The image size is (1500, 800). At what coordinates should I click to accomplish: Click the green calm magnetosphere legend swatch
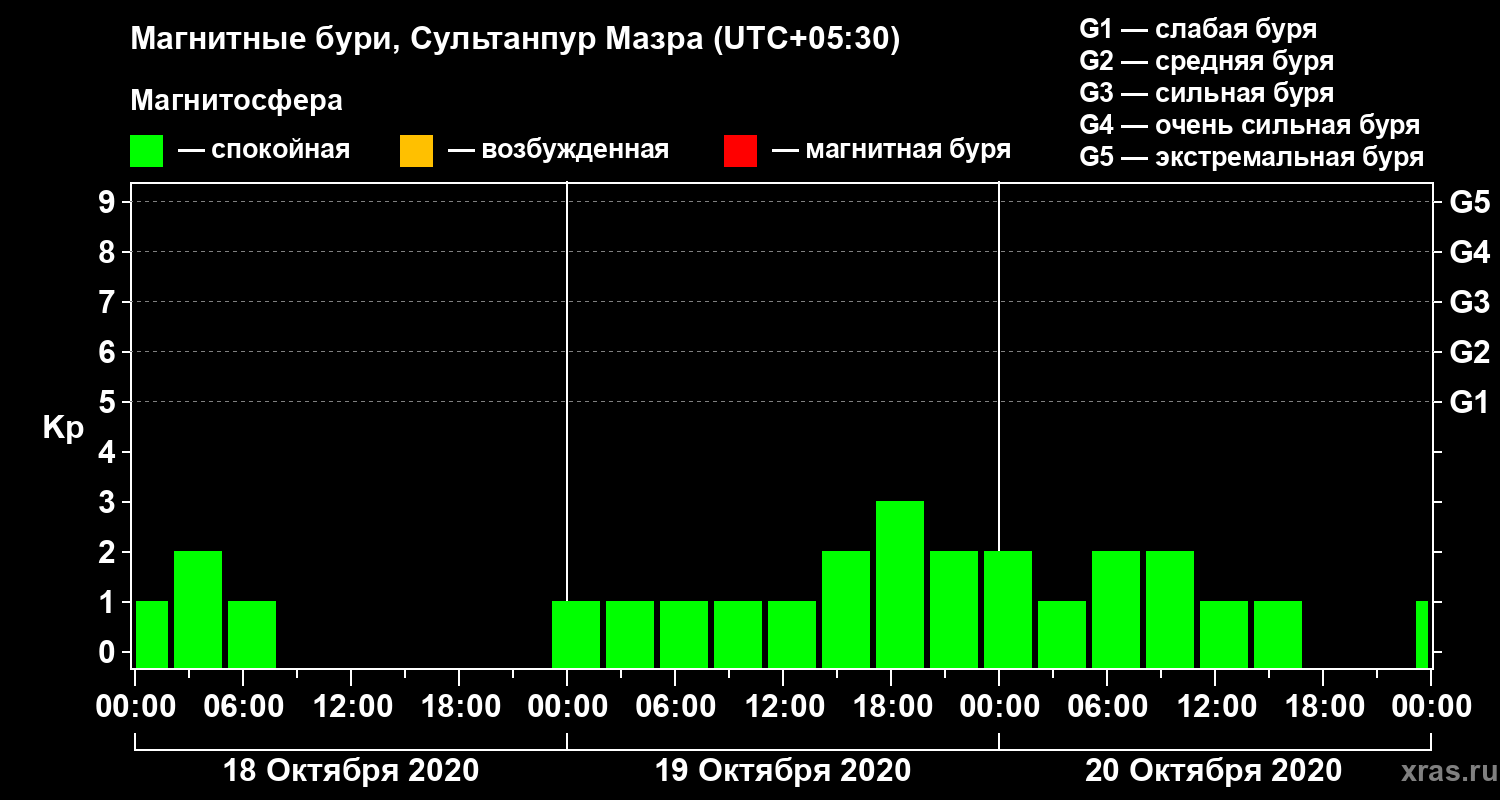[x=147, y=151]
